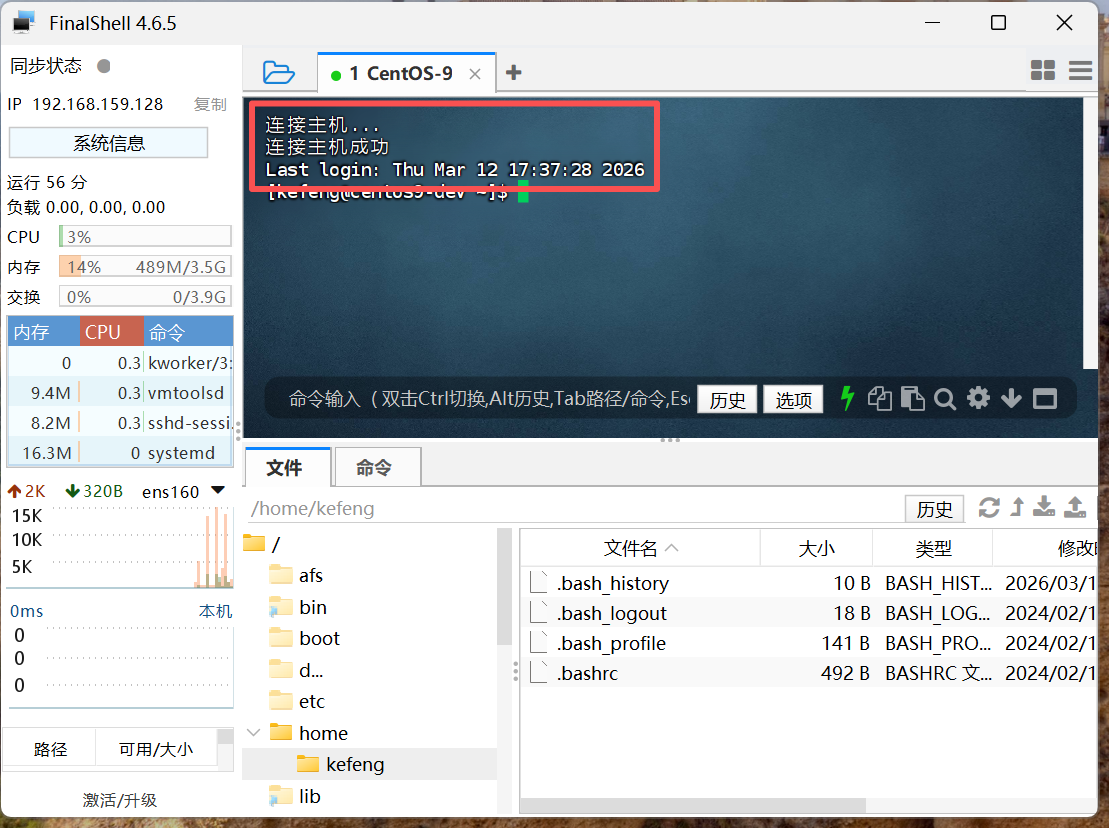Select the boot folder
Screen dimensions: 1109x828
click(x=305, y=638)
